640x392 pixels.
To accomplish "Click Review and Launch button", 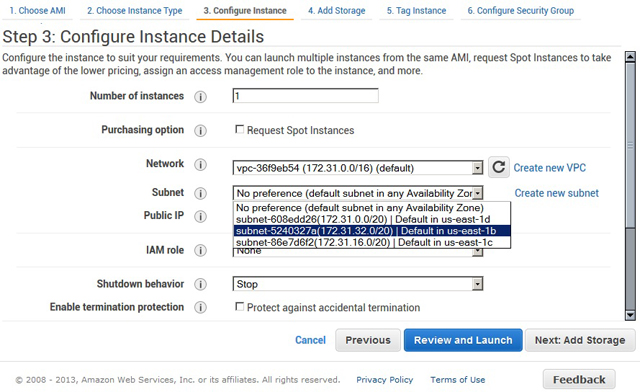I will pyautogui.click(x=463, y=340).
